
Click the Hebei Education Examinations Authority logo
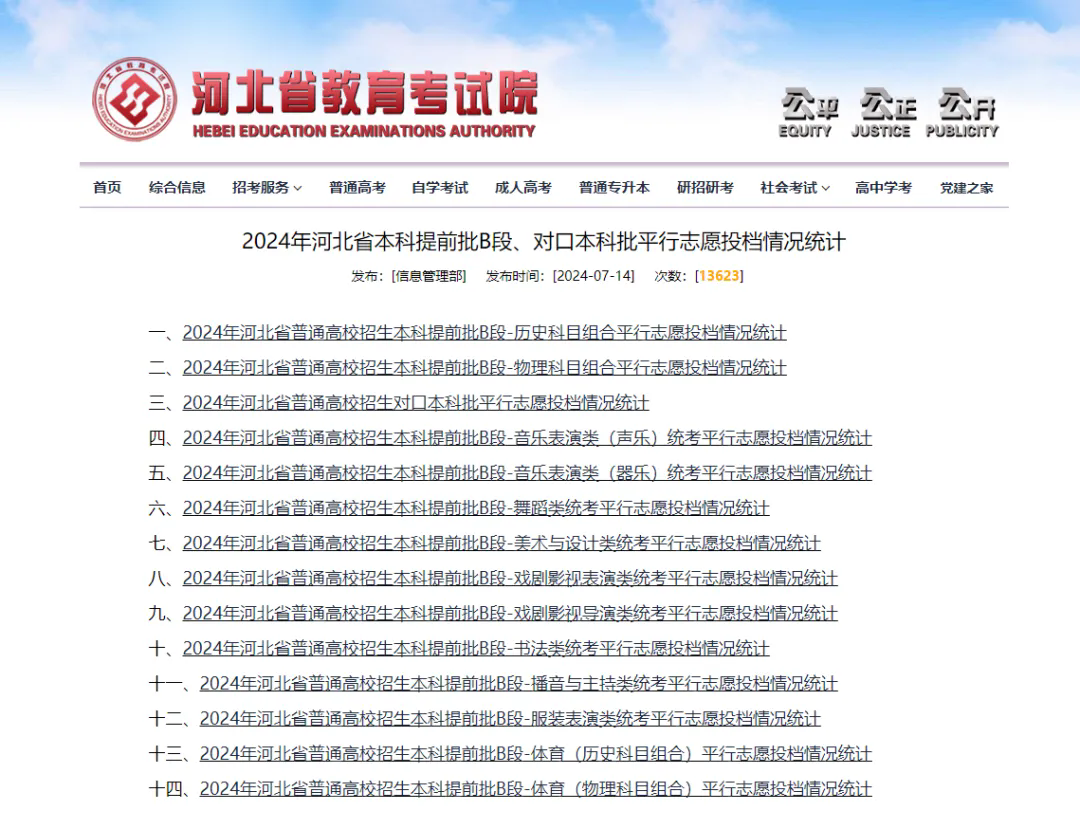(135, 100)
